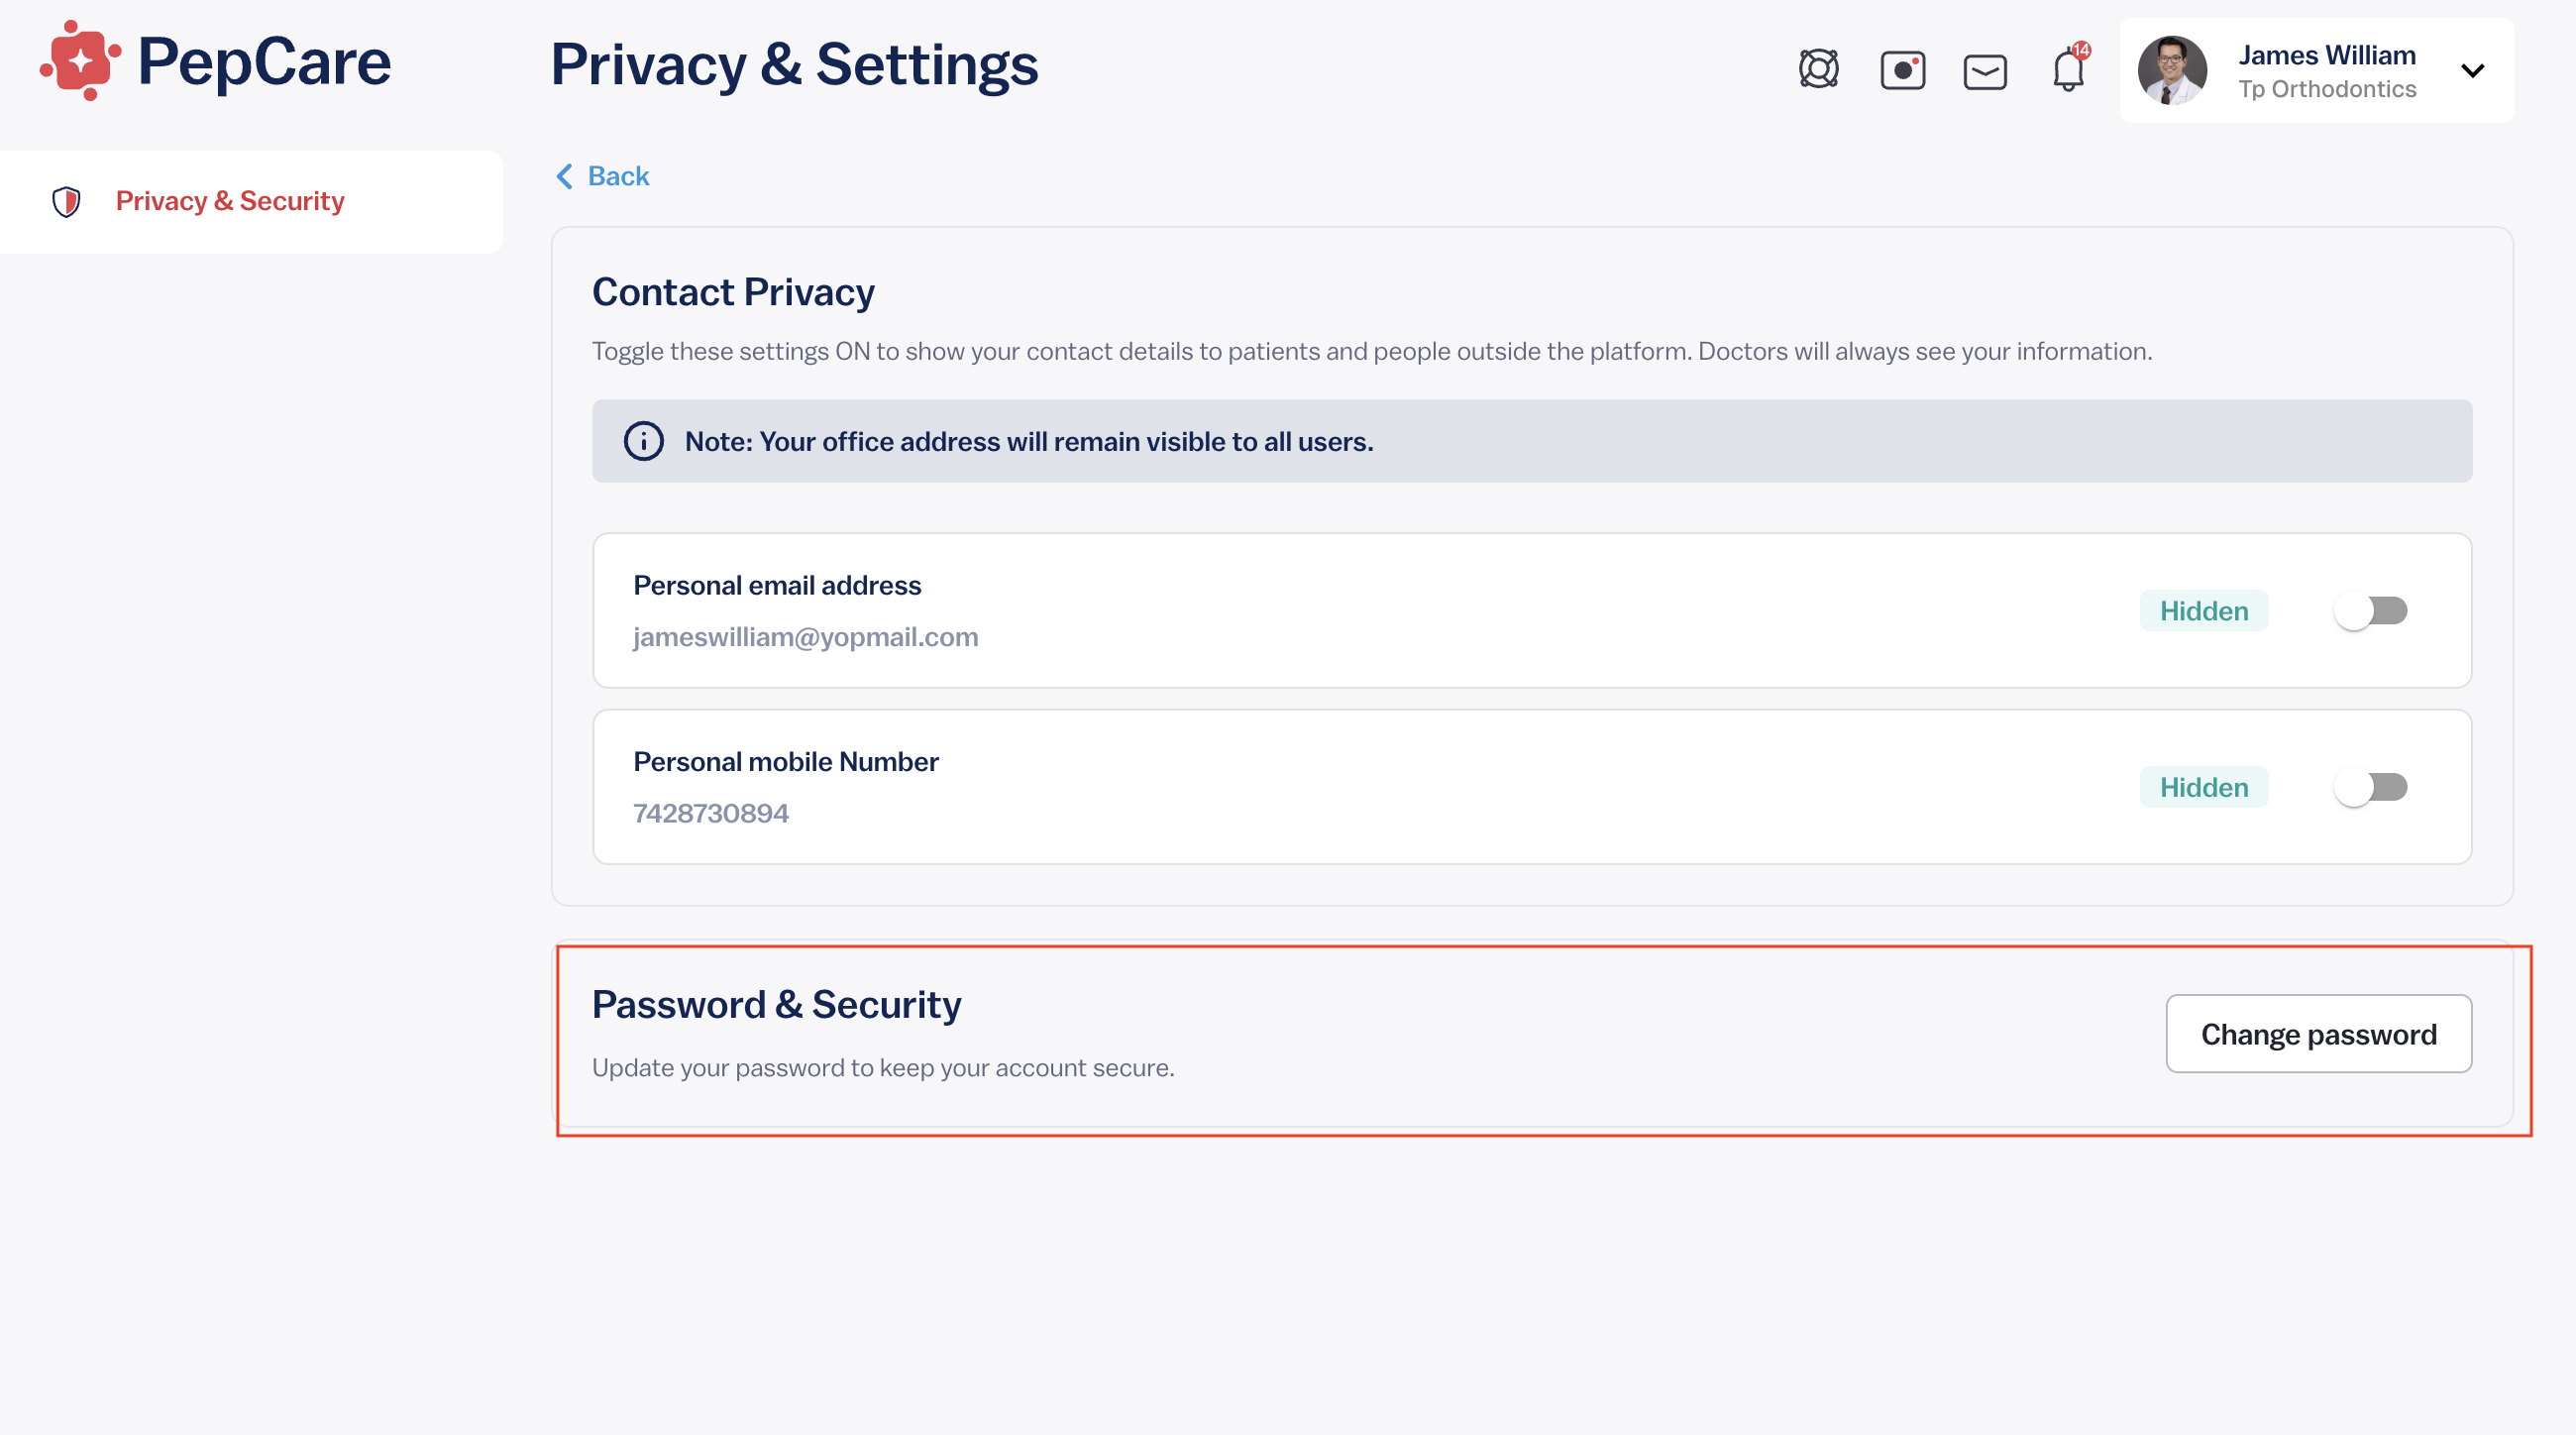Click the James William name label

click(x=2326, y=55)
